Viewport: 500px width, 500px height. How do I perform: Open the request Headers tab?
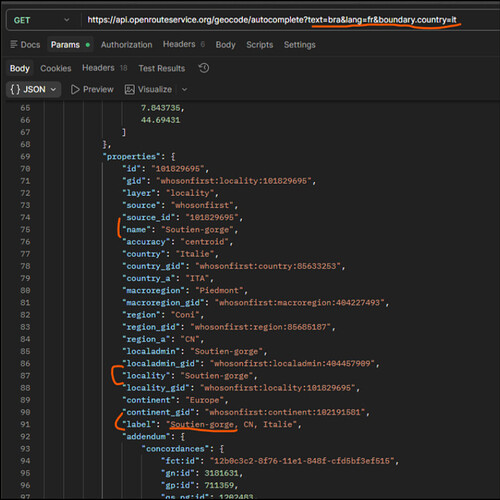tap(179, 44)
